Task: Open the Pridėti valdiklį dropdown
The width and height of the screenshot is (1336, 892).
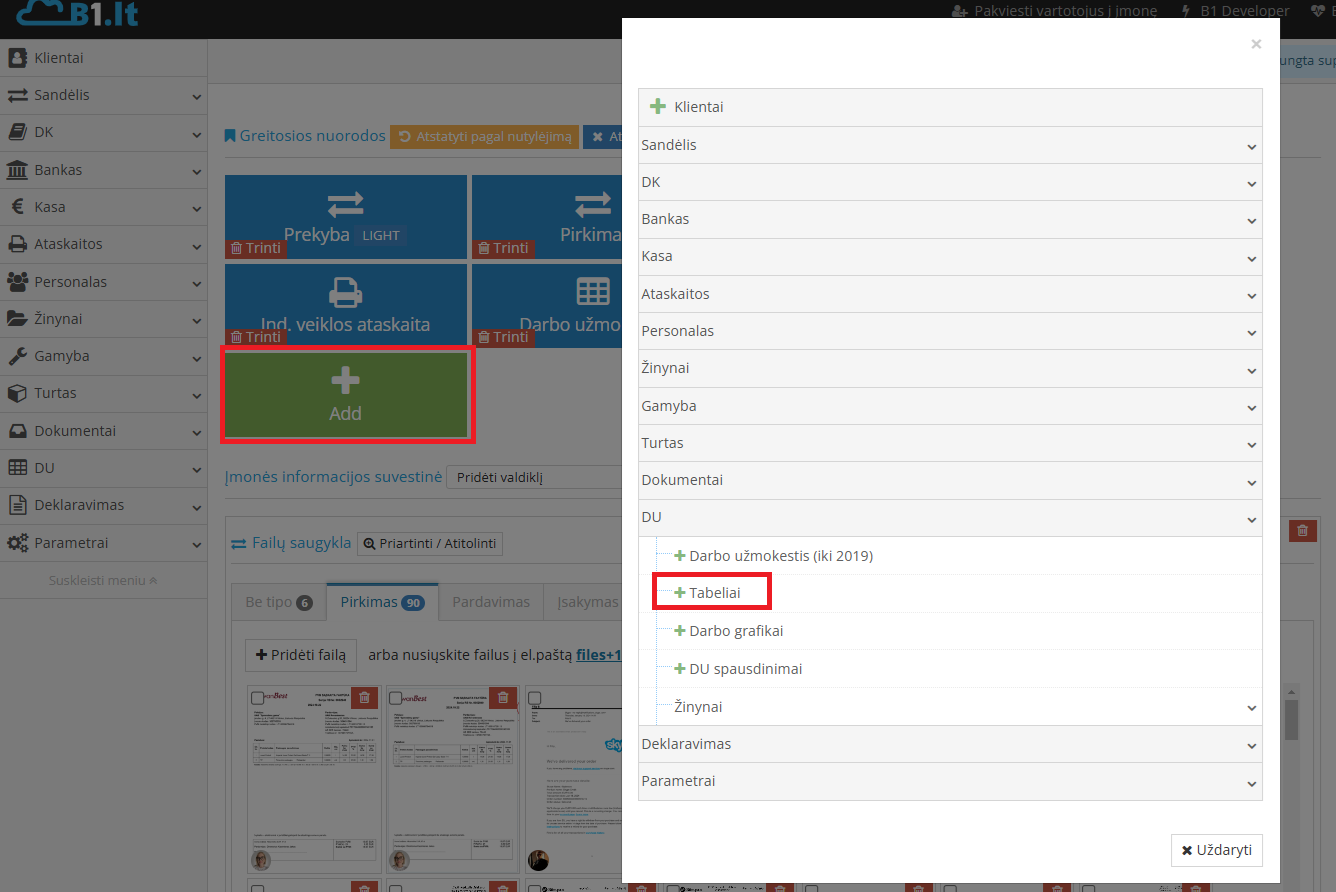Action: coord(534,478)
